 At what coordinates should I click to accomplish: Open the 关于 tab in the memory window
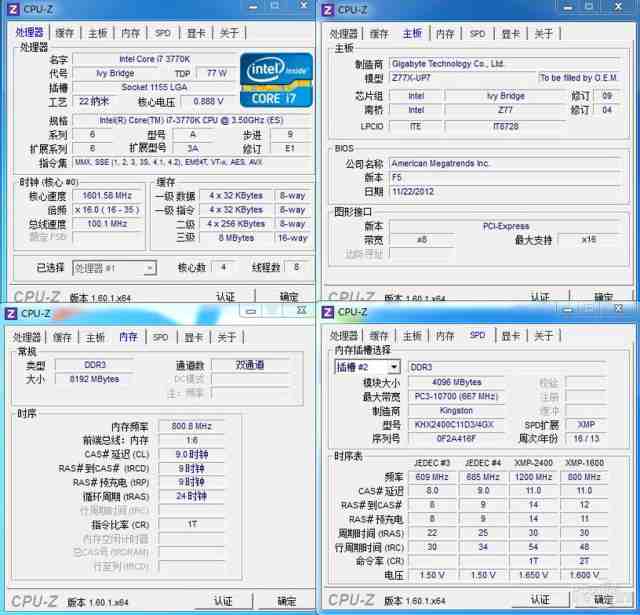tap(227, 337)
